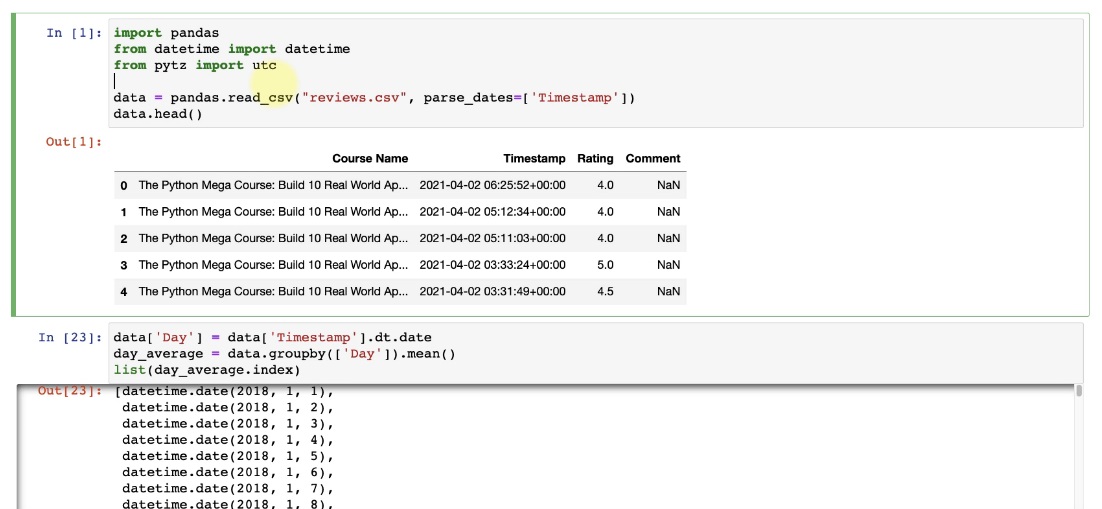The height and width of the screenshot is (509, 1102).
Task: Click the row index 0 in the dataframe
Action: (124, 186)
